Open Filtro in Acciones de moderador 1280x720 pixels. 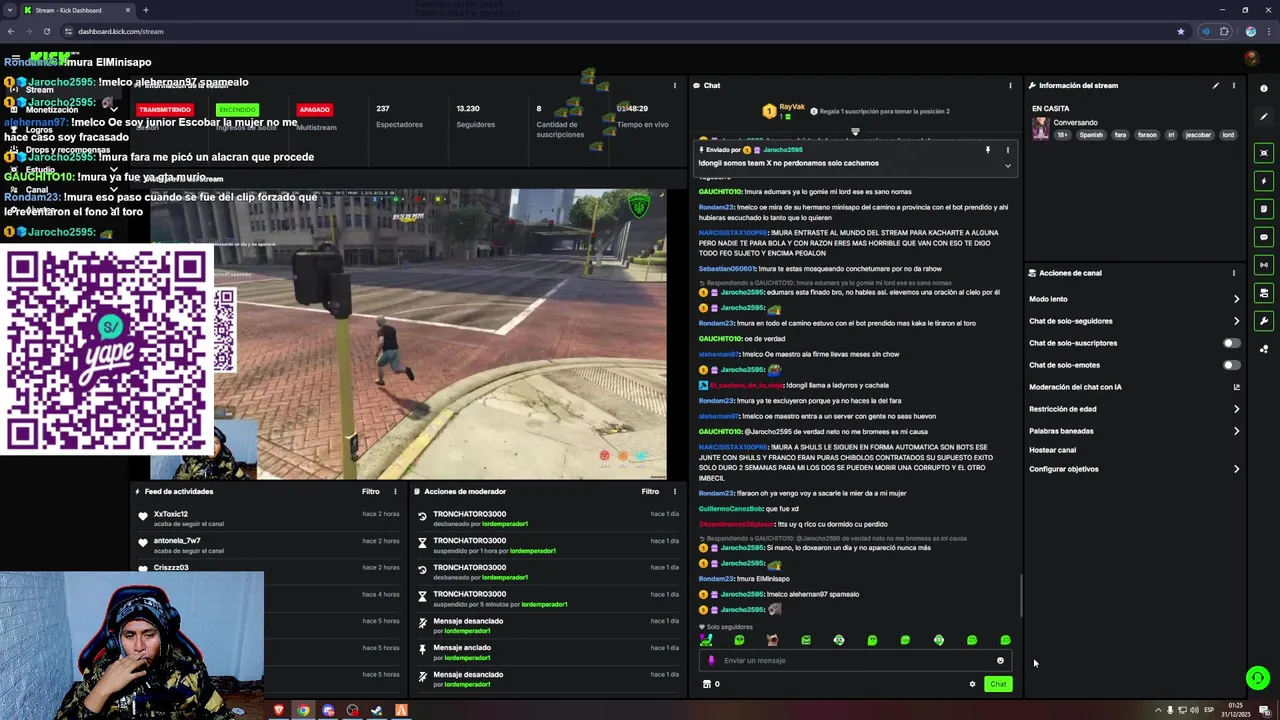coord(650,491)
